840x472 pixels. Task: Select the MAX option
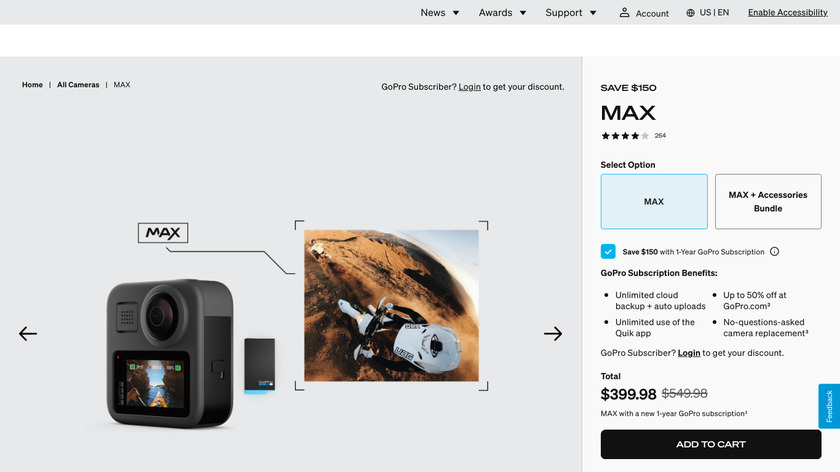tap(654, 201)
